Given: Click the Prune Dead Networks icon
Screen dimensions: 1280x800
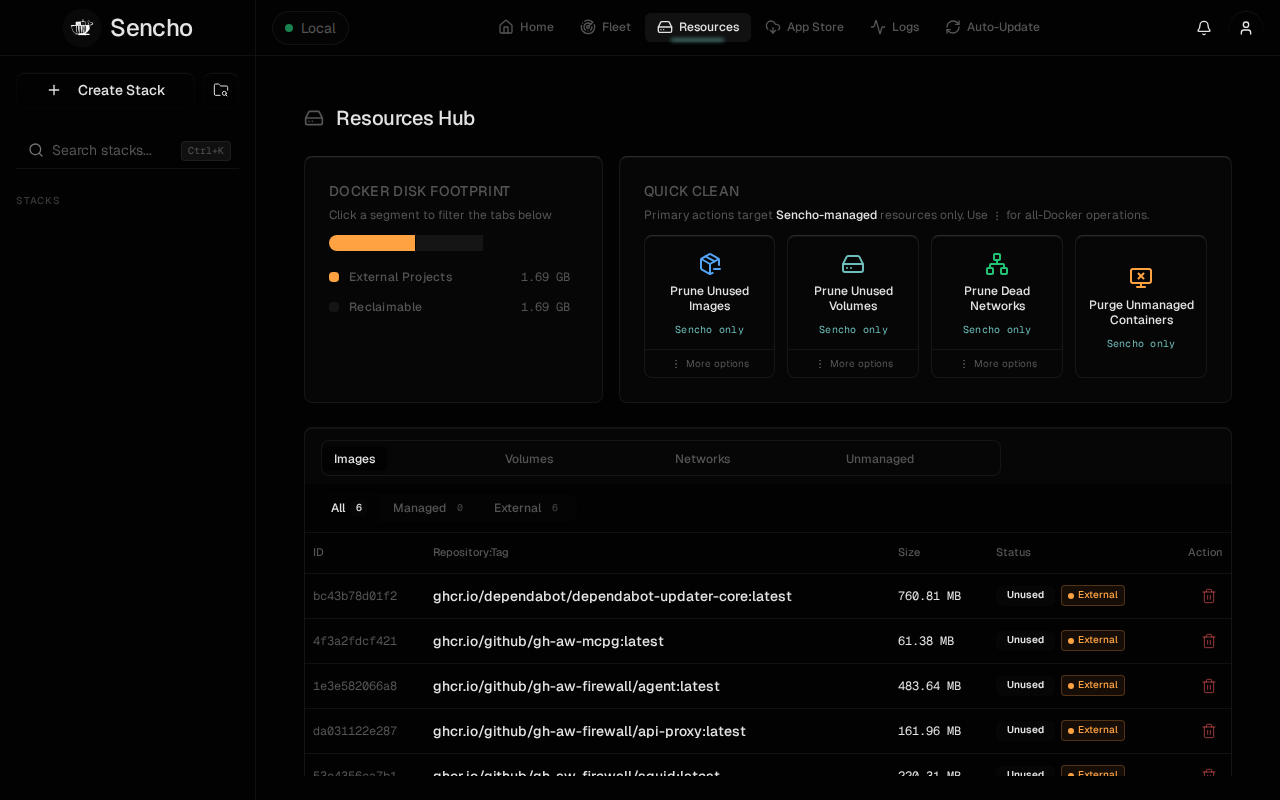Looking at the screenshot, I should click(997, 264).
